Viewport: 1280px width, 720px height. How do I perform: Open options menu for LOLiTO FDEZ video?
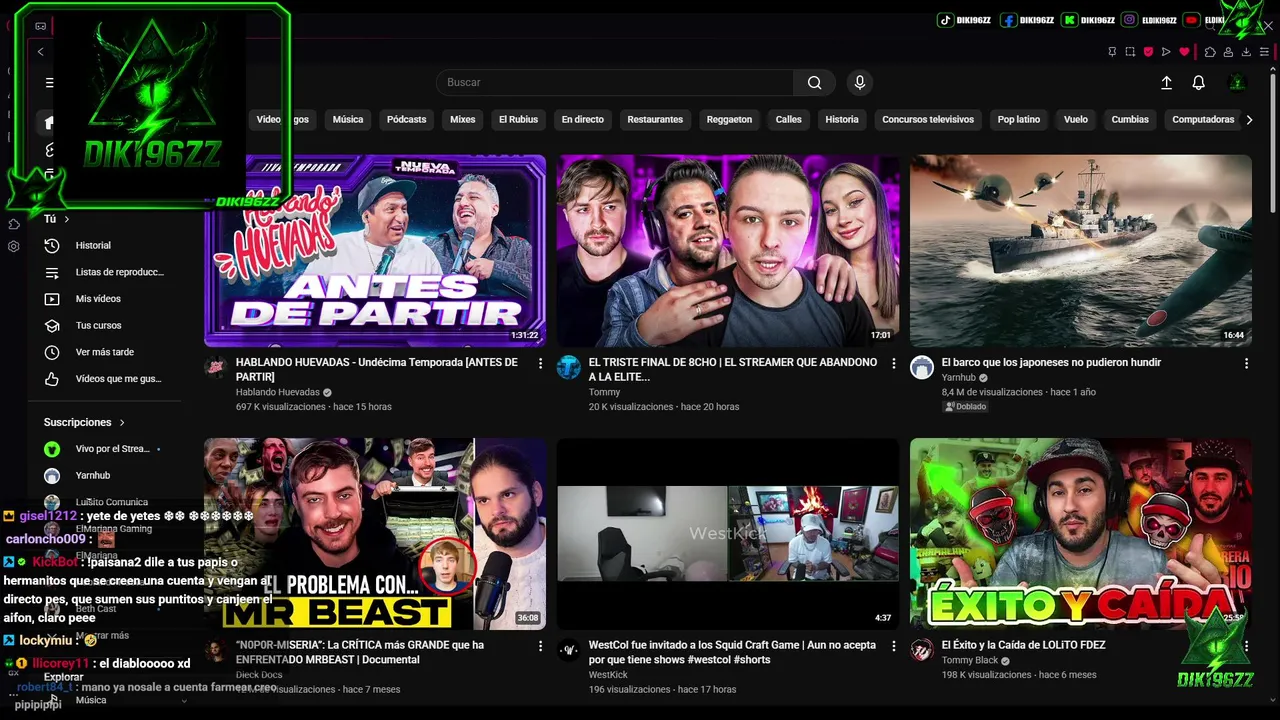click(x=1246, y=647)
